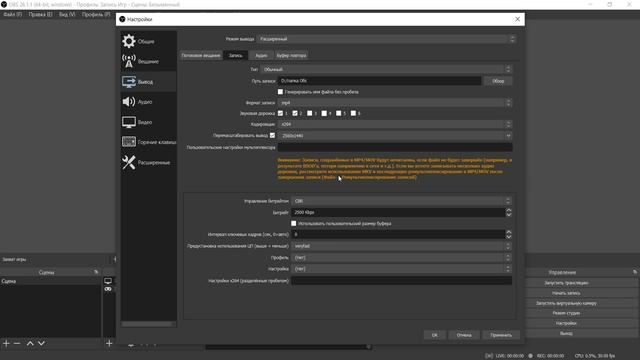Click the add scene plus icon

coord(6,344)
